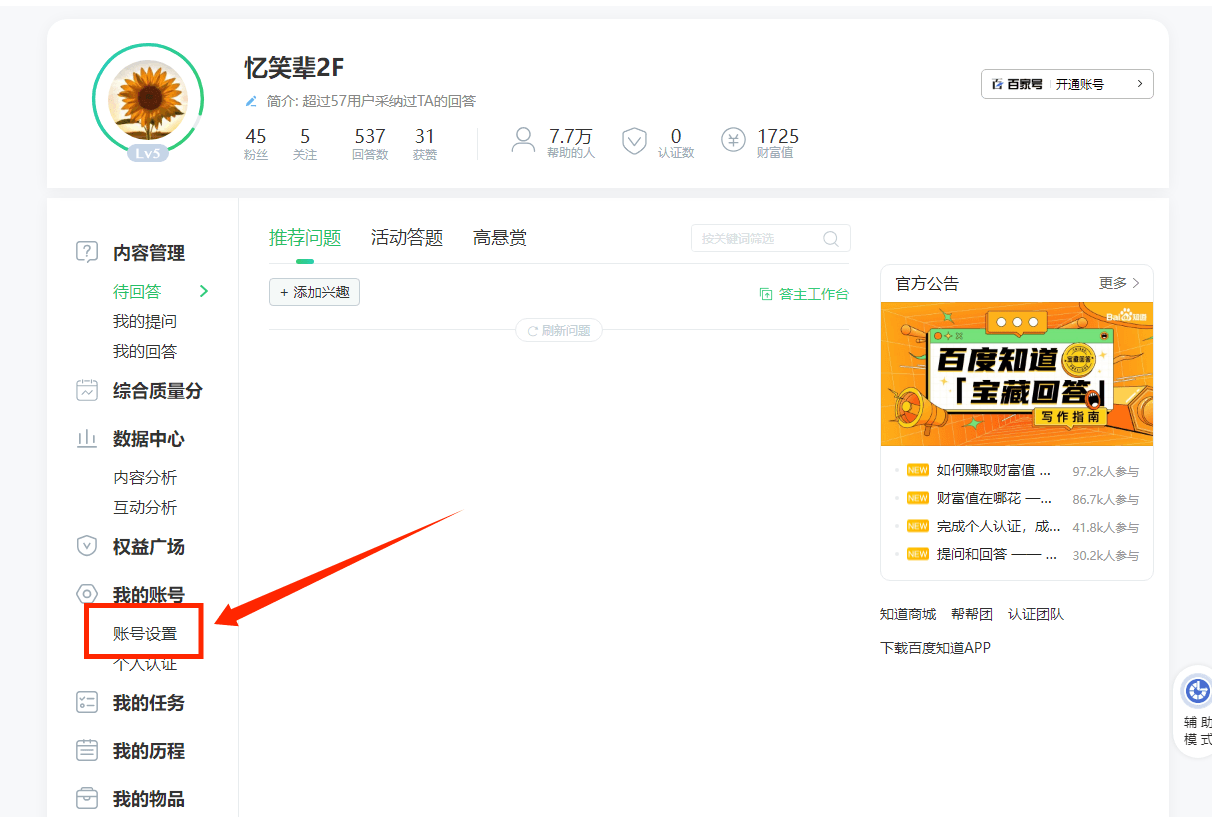This screenshot has width=1212, height=817.
Task: Select 待回答 in the sidebar
Action: [137, 292]
